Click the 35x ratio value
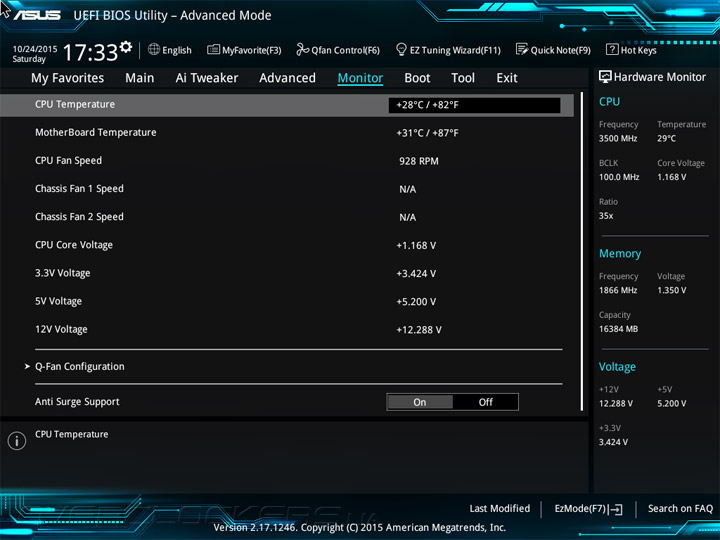This screenshot has width=720, height=540. coord(606,216)
